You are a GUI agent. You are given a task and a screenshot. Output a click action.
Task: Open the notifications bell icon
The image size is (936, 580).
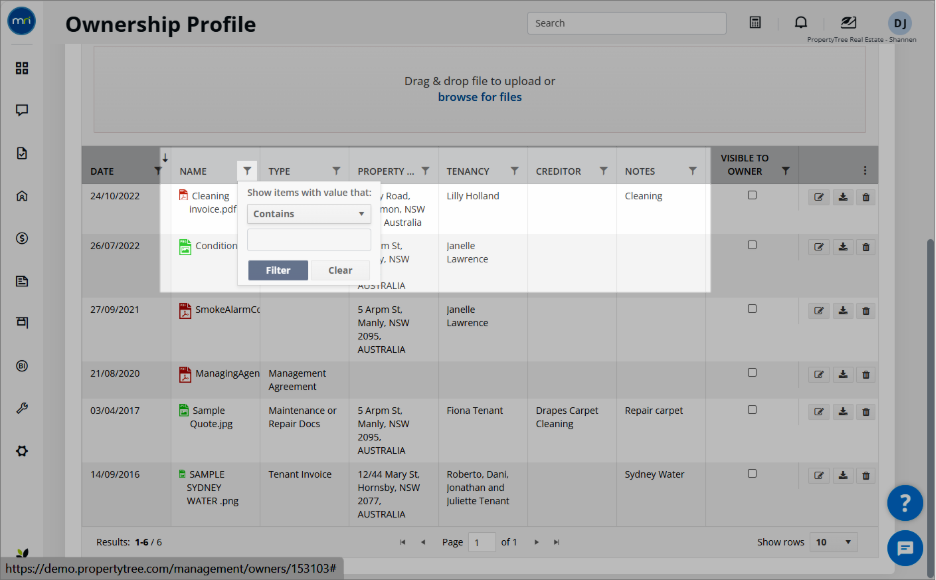[x=801, y=23]
